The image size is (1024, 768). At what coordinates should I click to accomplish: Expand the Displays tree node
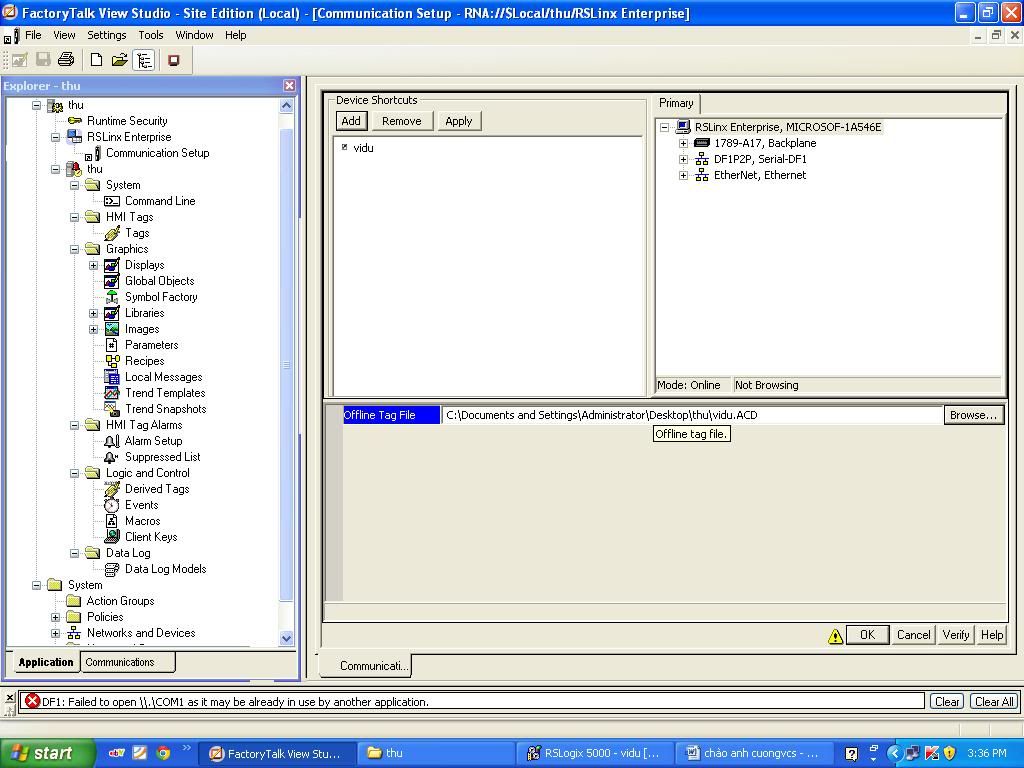93,265
